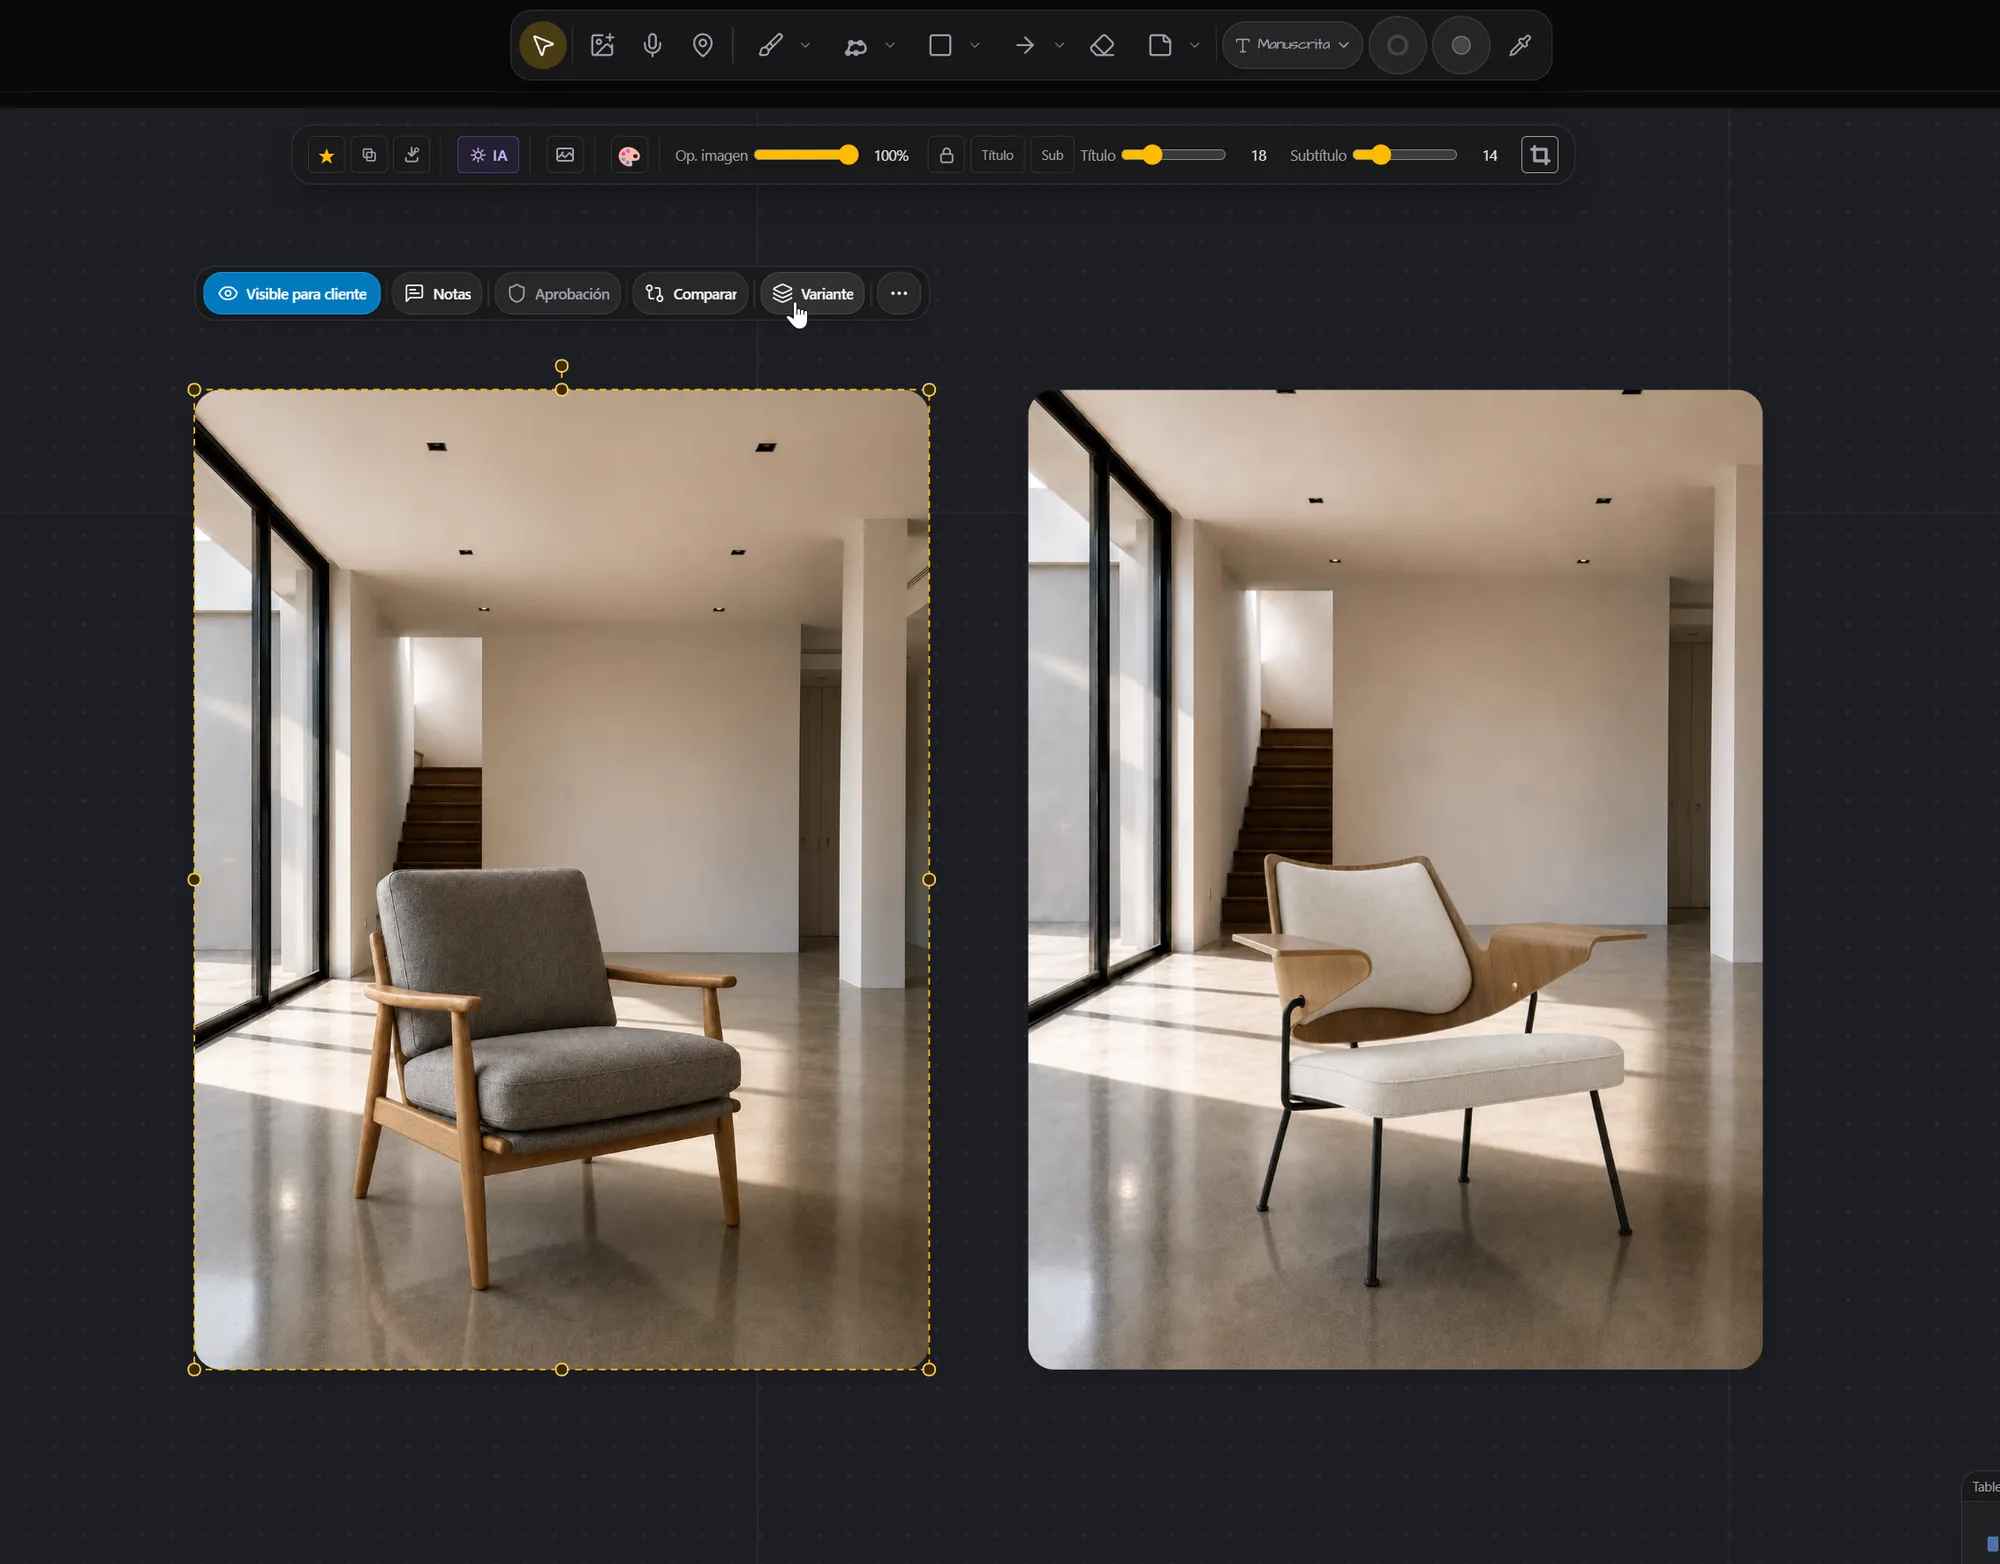Expand the brush tool options chevron

(805, 45)
